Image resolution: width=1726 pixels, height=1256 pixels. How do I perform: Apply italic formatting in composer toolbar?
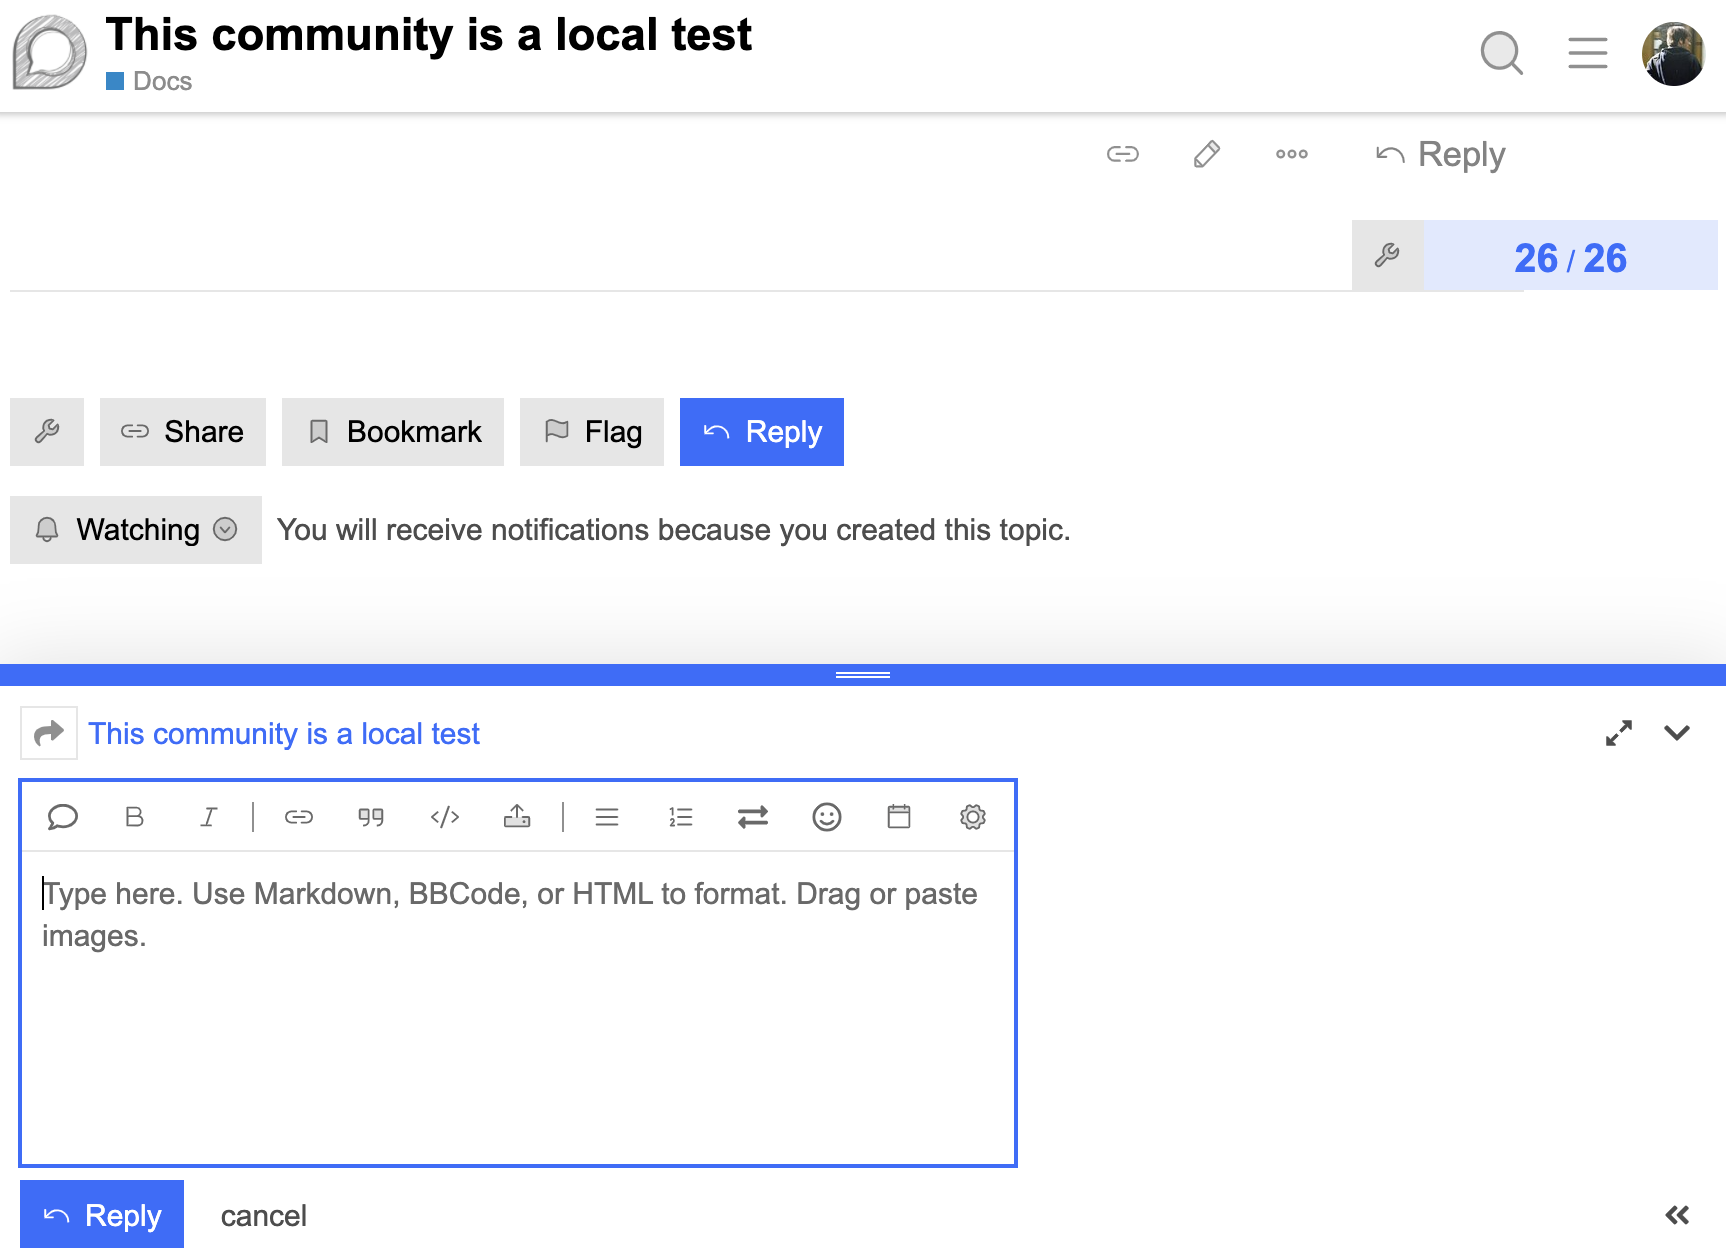pos(208,817)
